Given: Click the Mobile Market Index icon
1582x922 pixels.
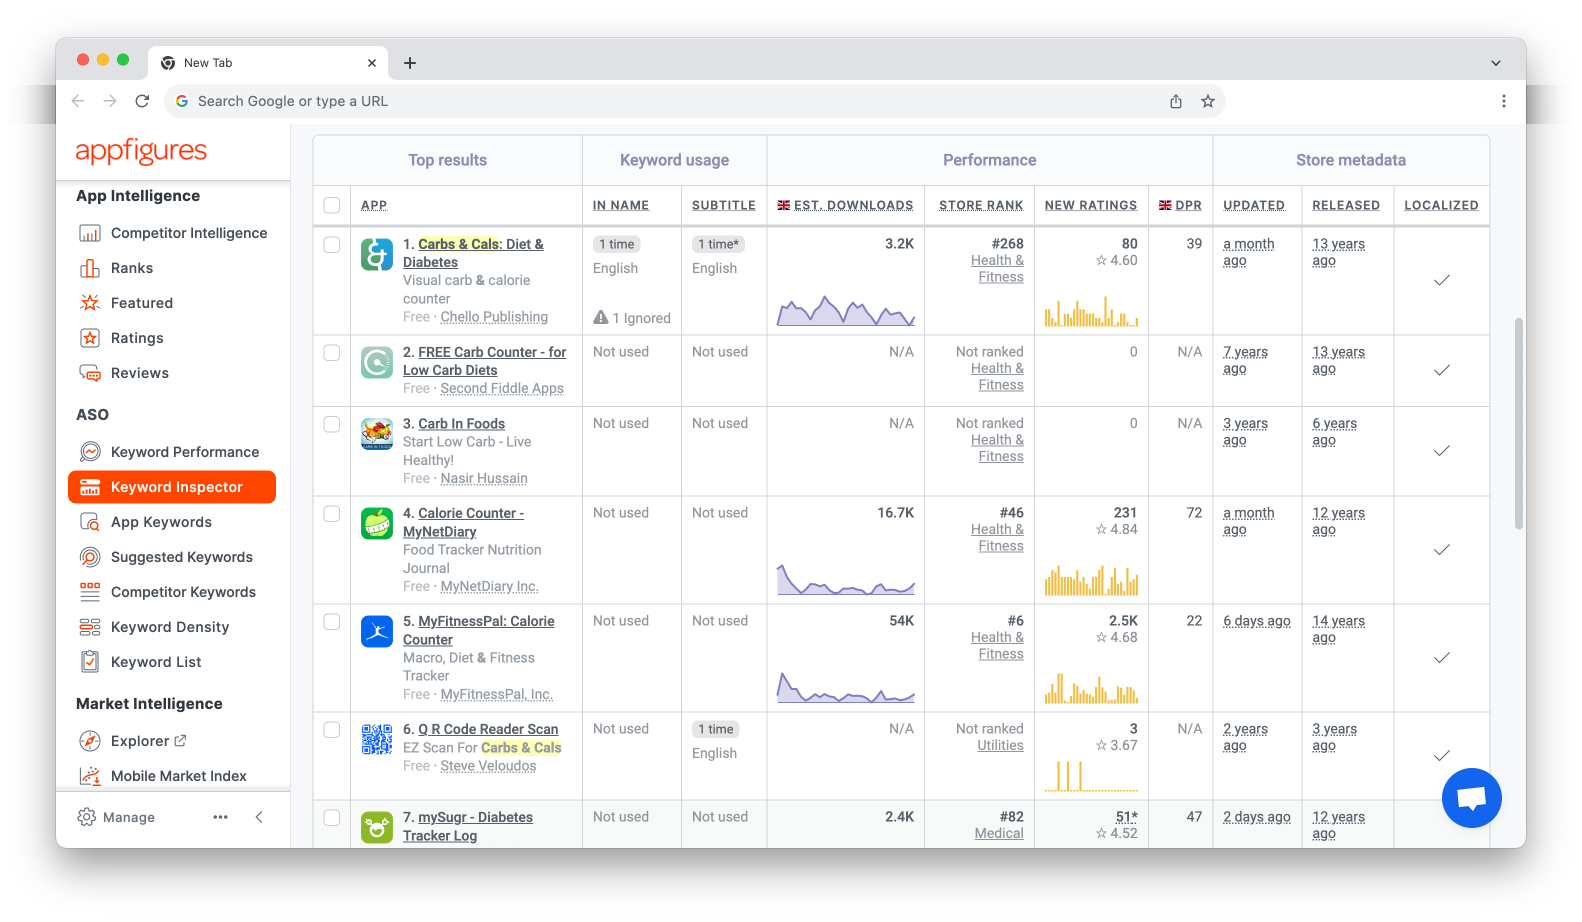Looking at the screenshot, I should (x=90, y=776).
